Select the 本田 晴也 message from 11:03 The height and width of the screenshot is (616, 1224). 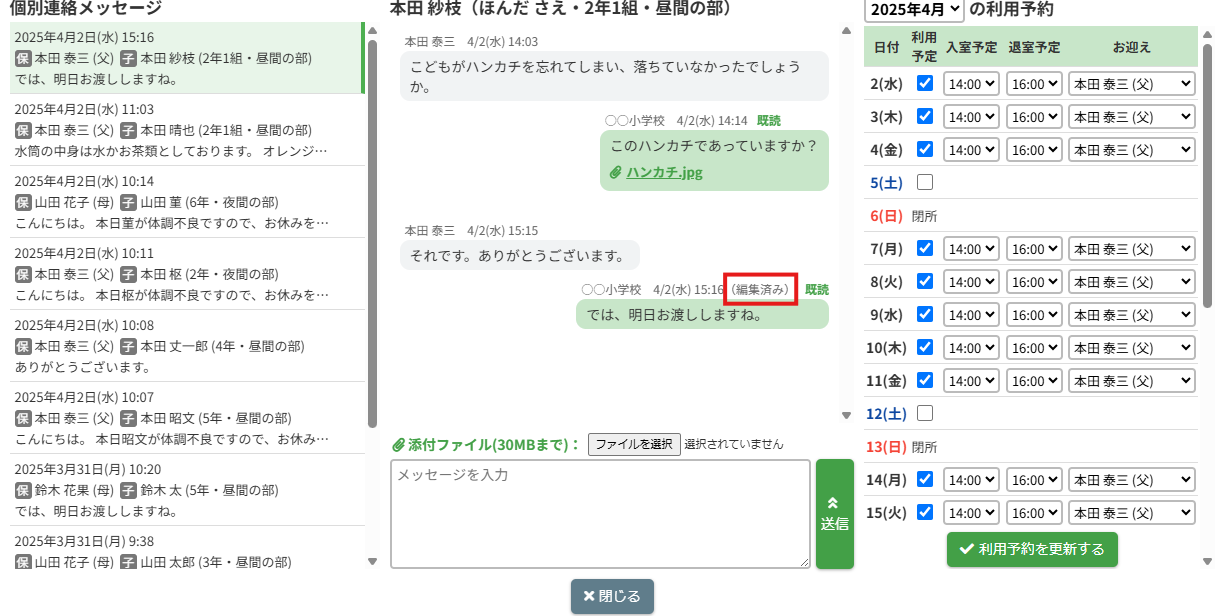coord(185,130)
